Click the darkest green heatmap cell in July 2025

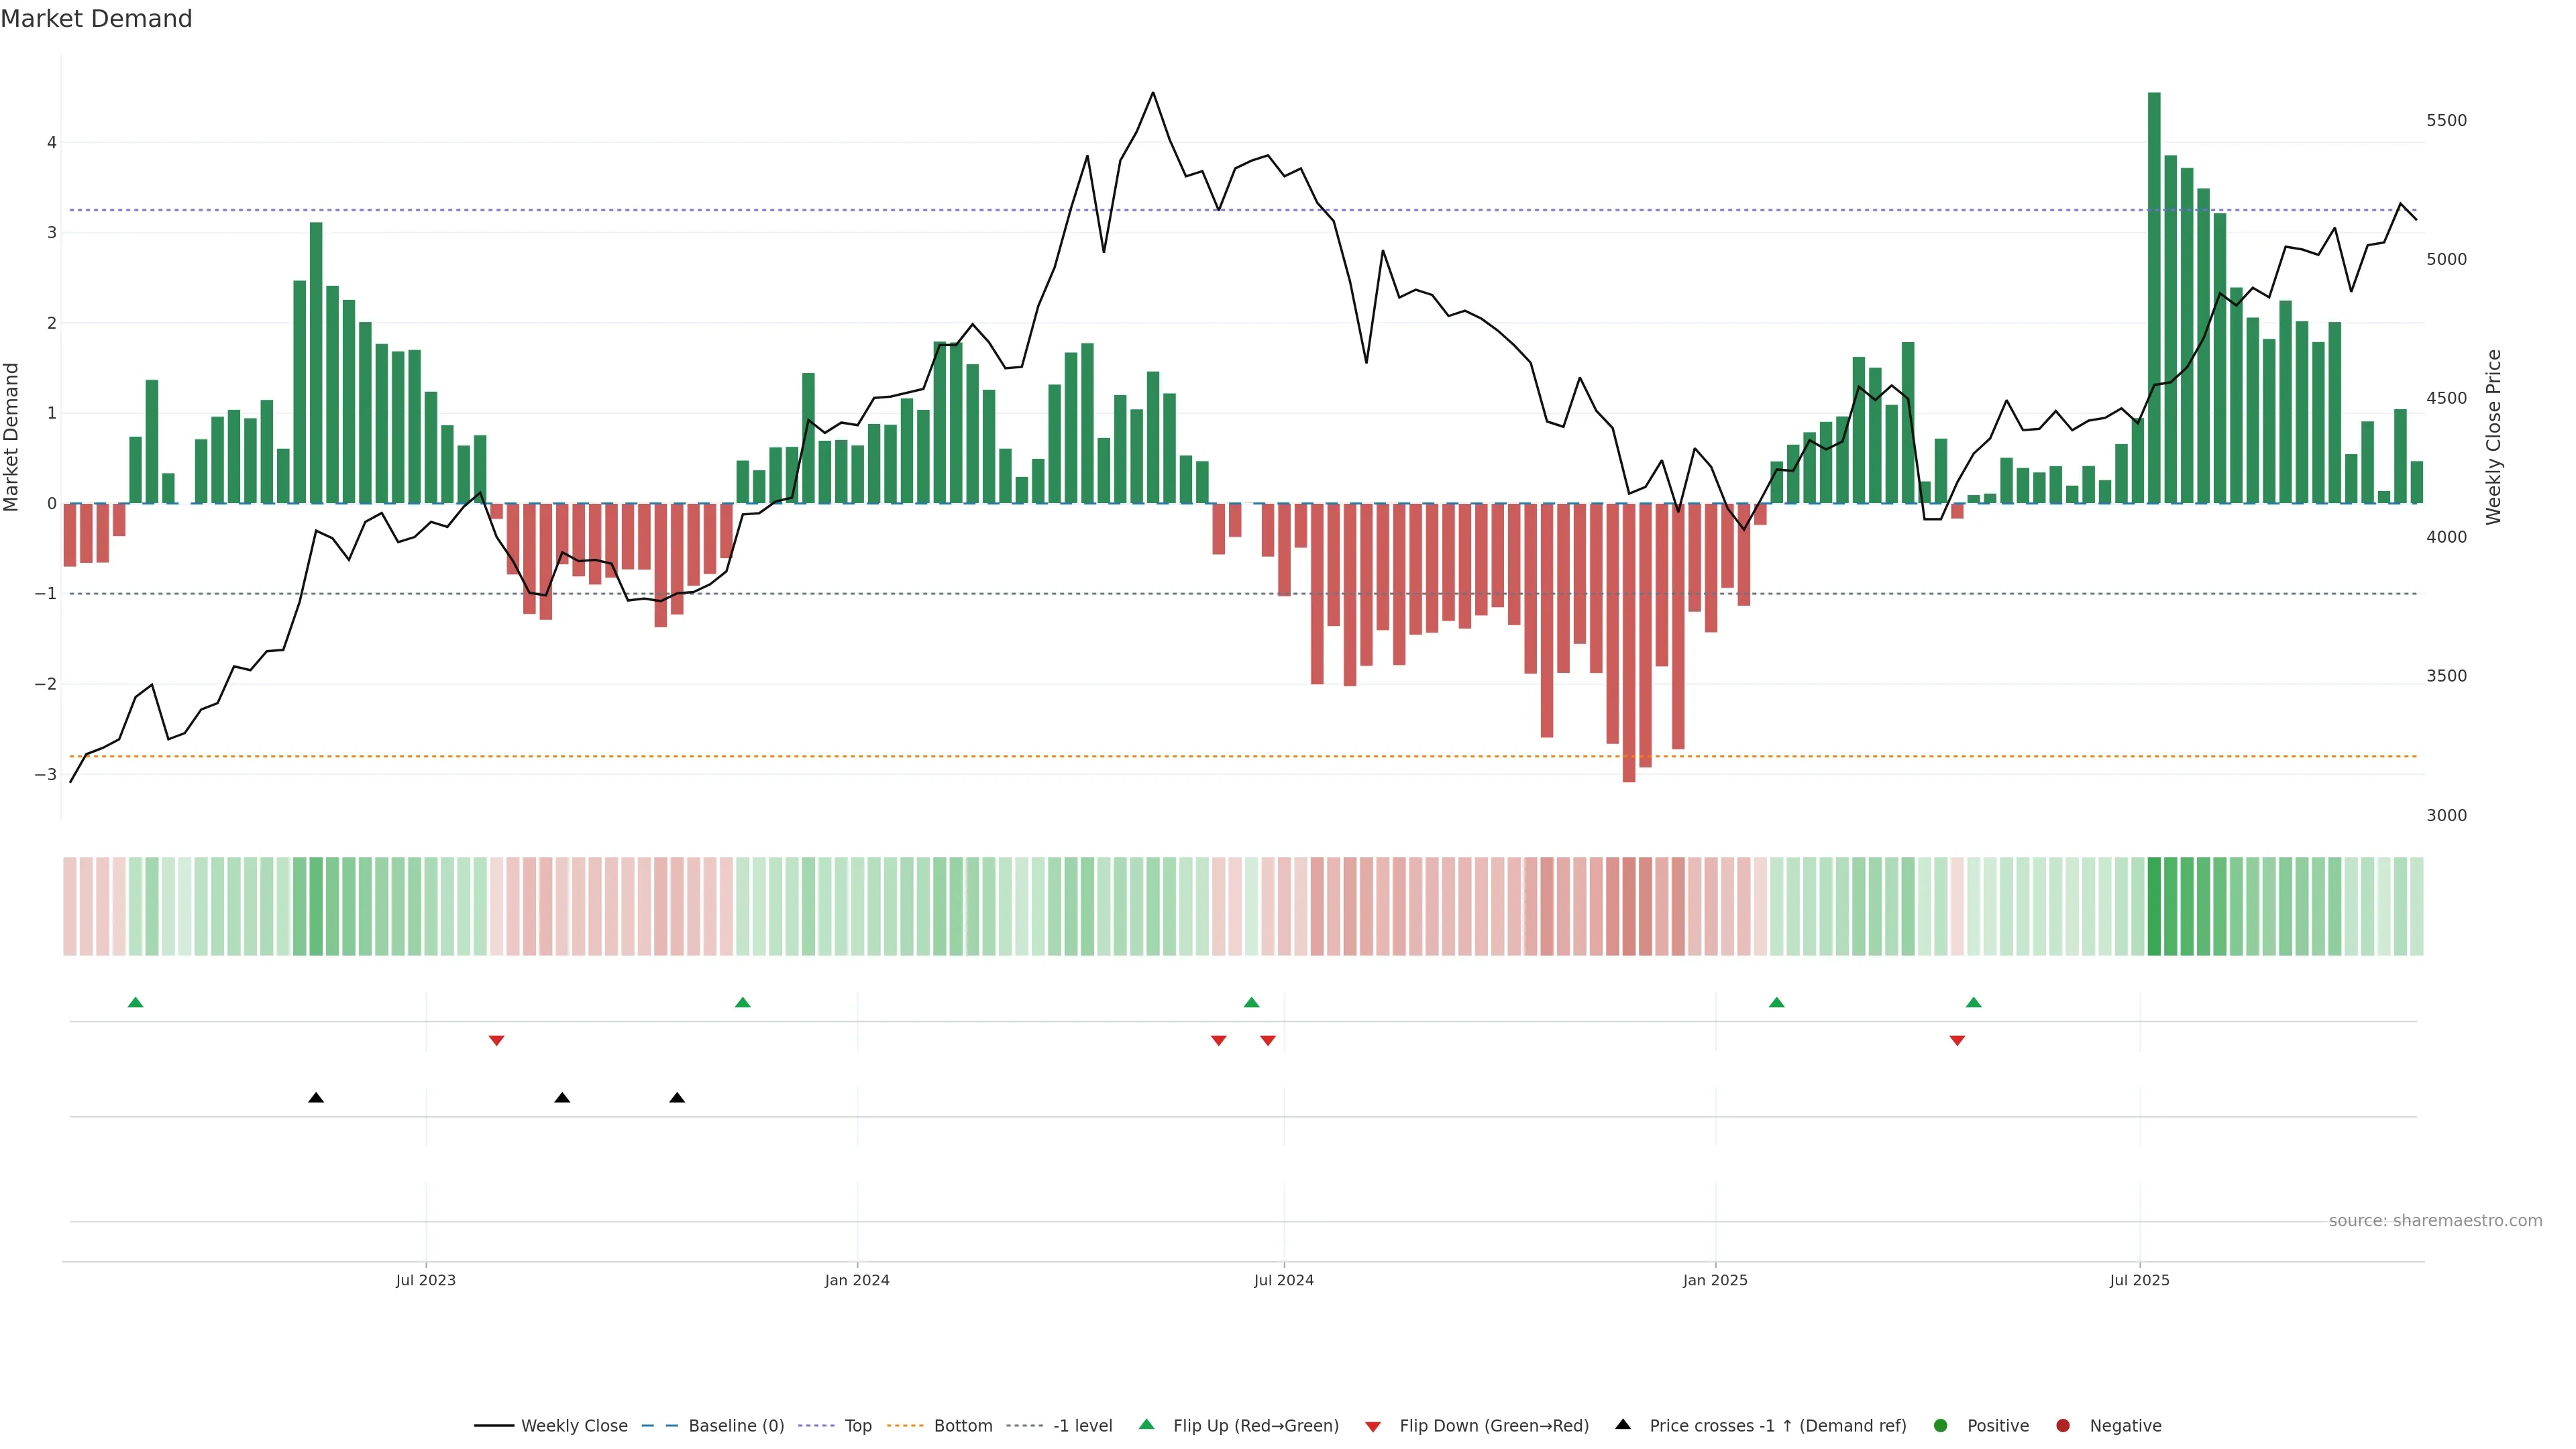(2154, 906)
